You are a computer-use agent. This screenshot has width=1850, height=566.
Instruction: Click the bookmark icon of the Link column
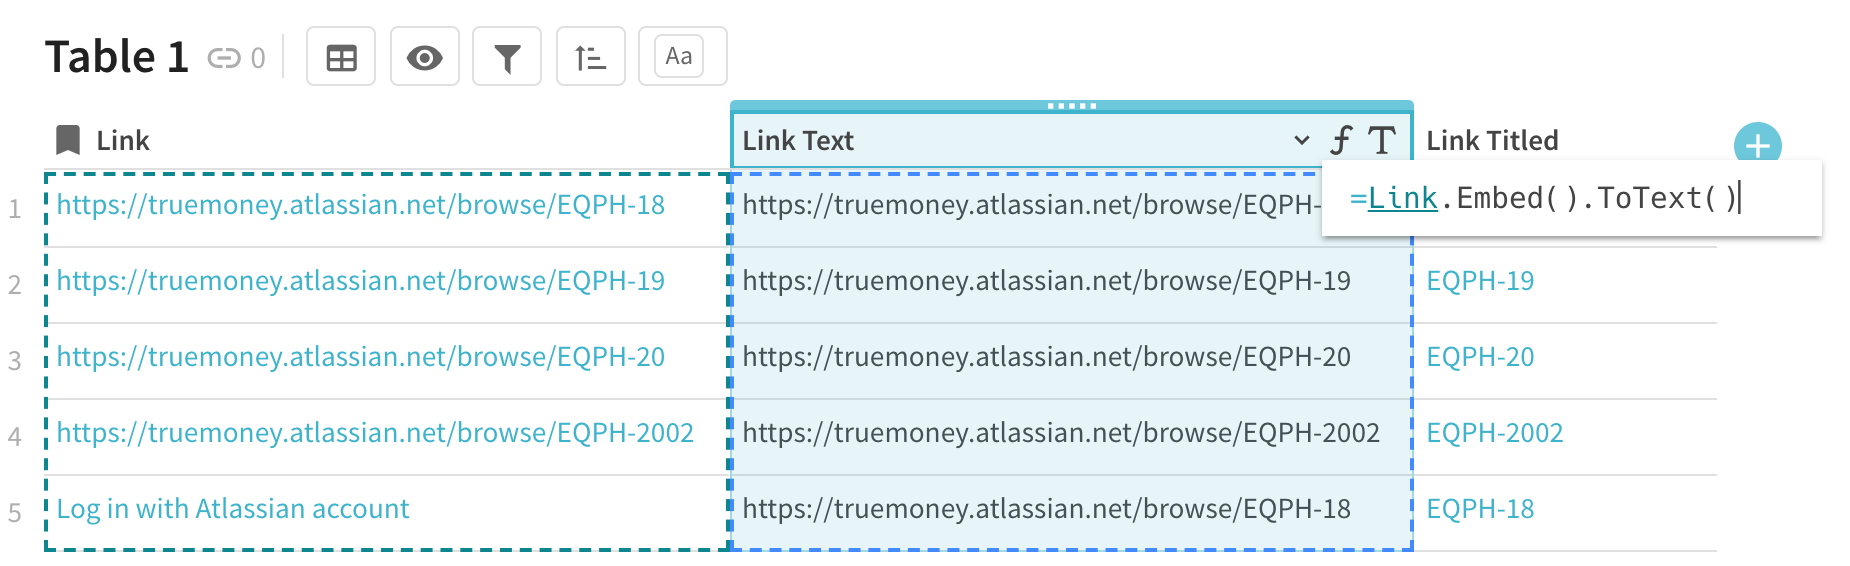(x=68, y=140)
